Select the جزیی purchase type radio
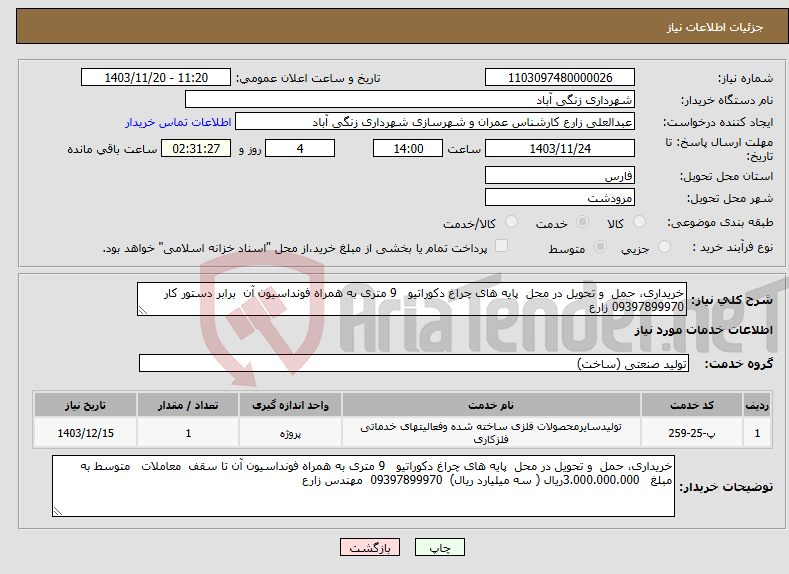This screenshot has width=789, height=574. pyautogui.click(x=664, y=247)
